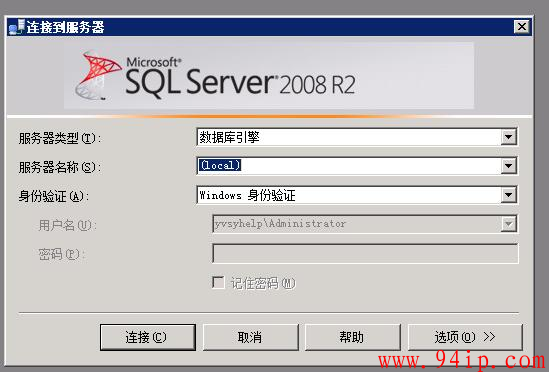Expand options with 选项(O) >> button
Screen dimensions: 549x372
(465, 337)
